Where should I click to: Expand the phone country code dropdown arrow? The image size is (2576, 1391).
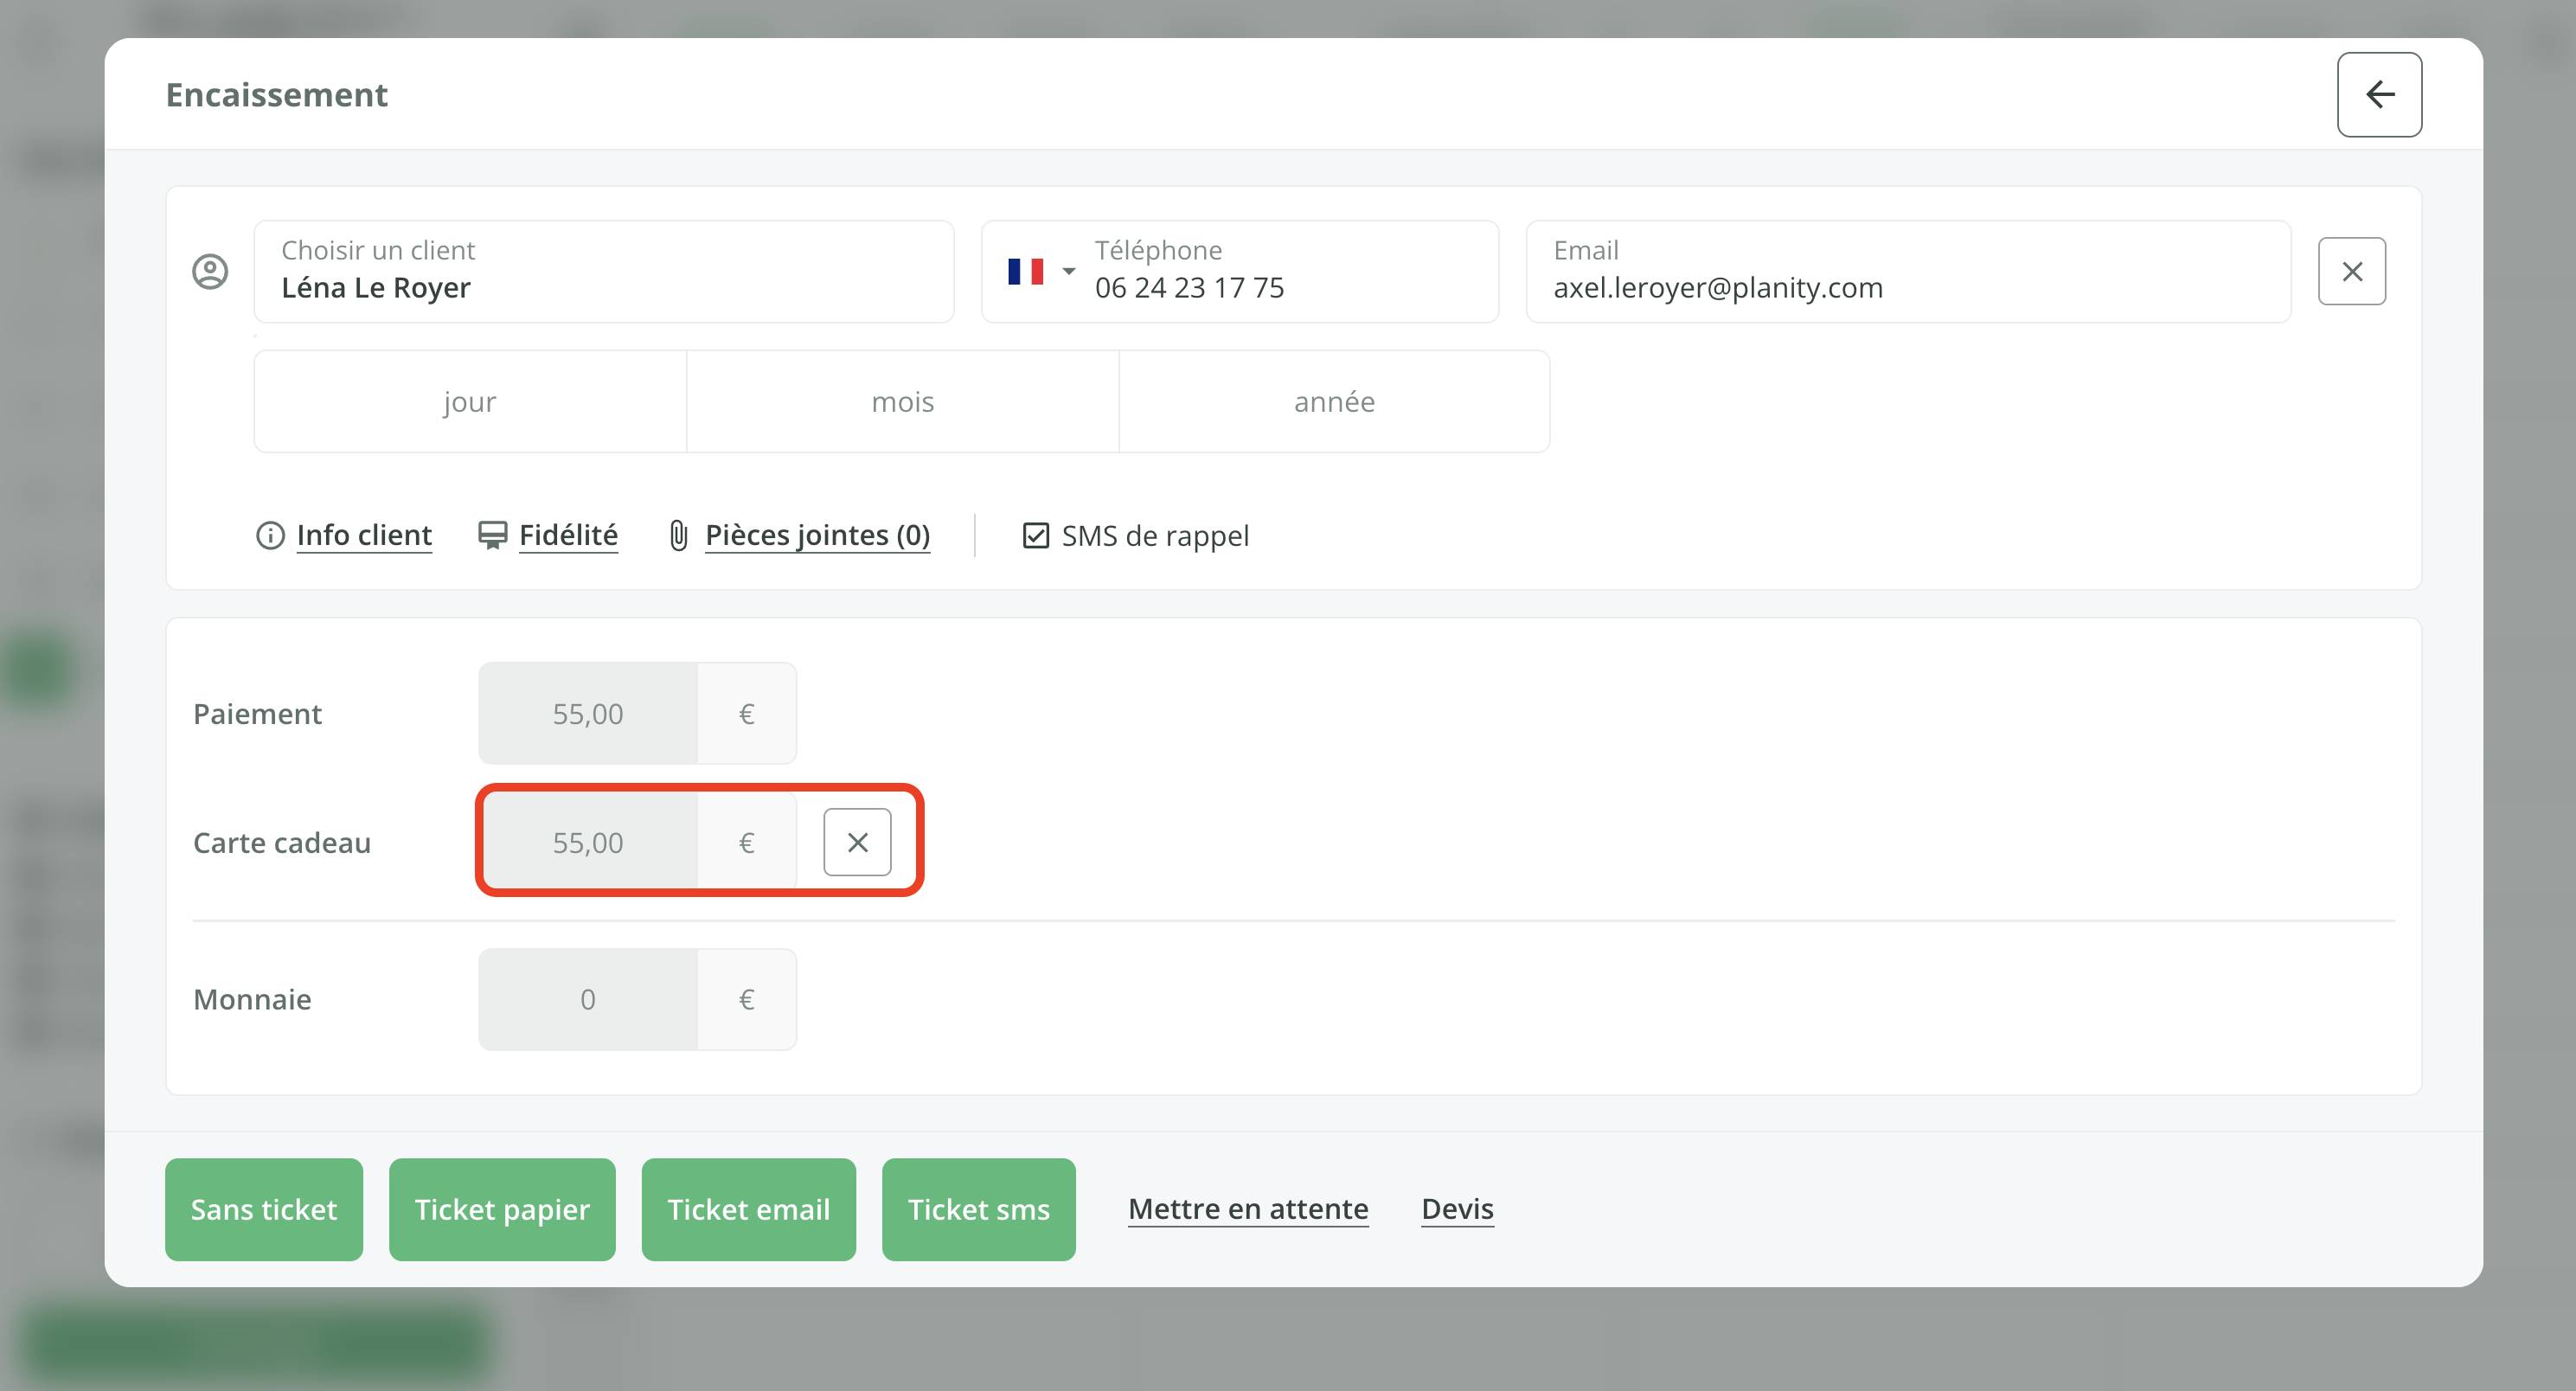[1068, 271]
